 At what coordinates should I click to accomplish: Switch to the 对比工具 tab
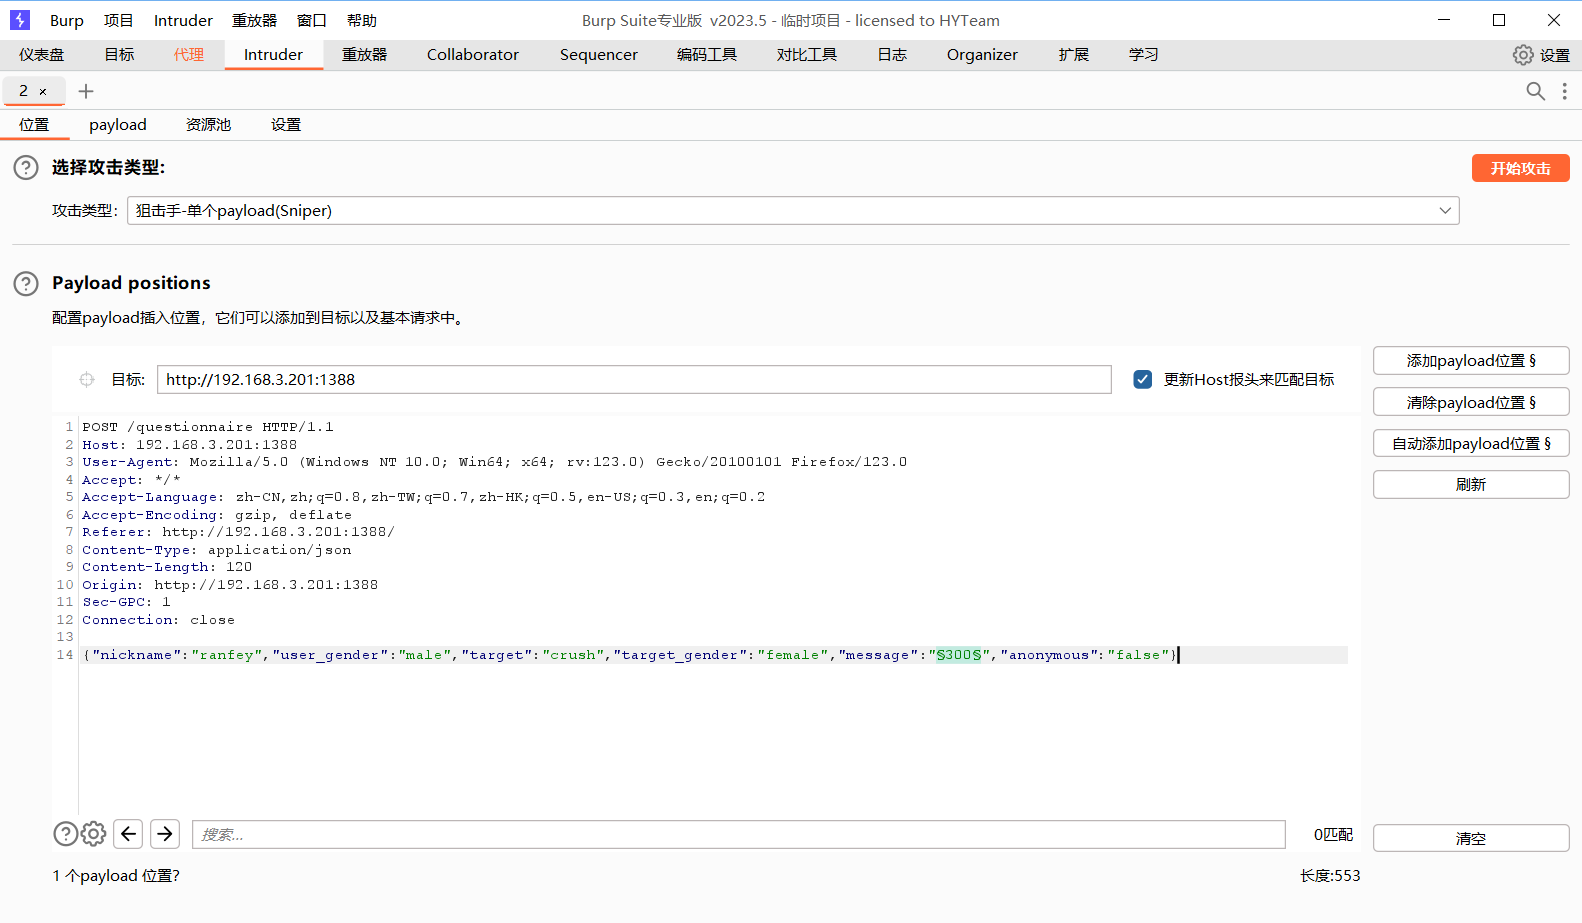click(807, 55)
